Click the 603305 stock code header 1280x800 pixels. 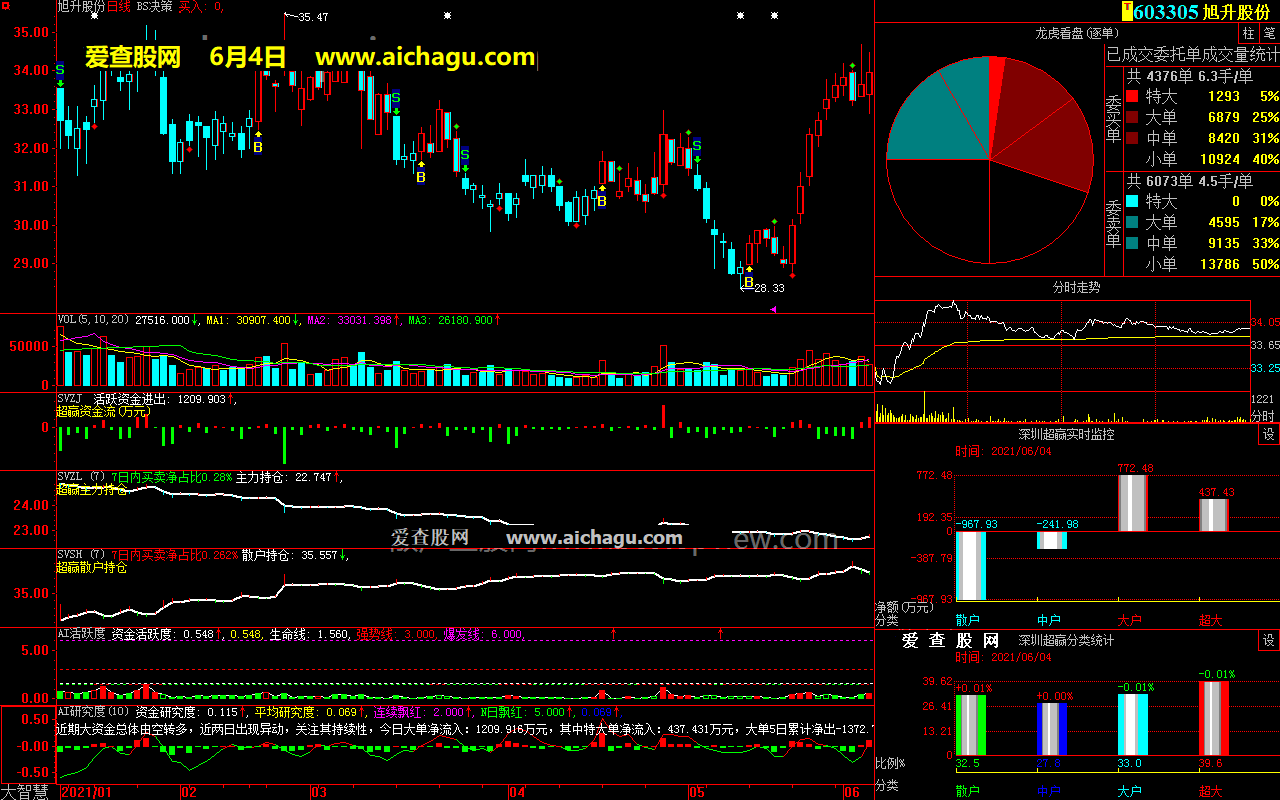[x=1166, y=12]
